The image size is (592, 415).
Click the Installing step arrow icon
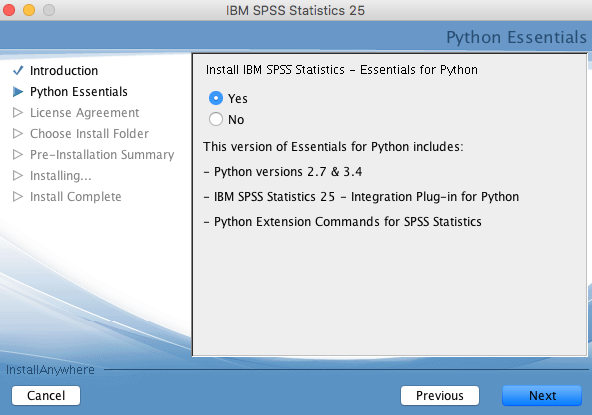pos(18,176)
